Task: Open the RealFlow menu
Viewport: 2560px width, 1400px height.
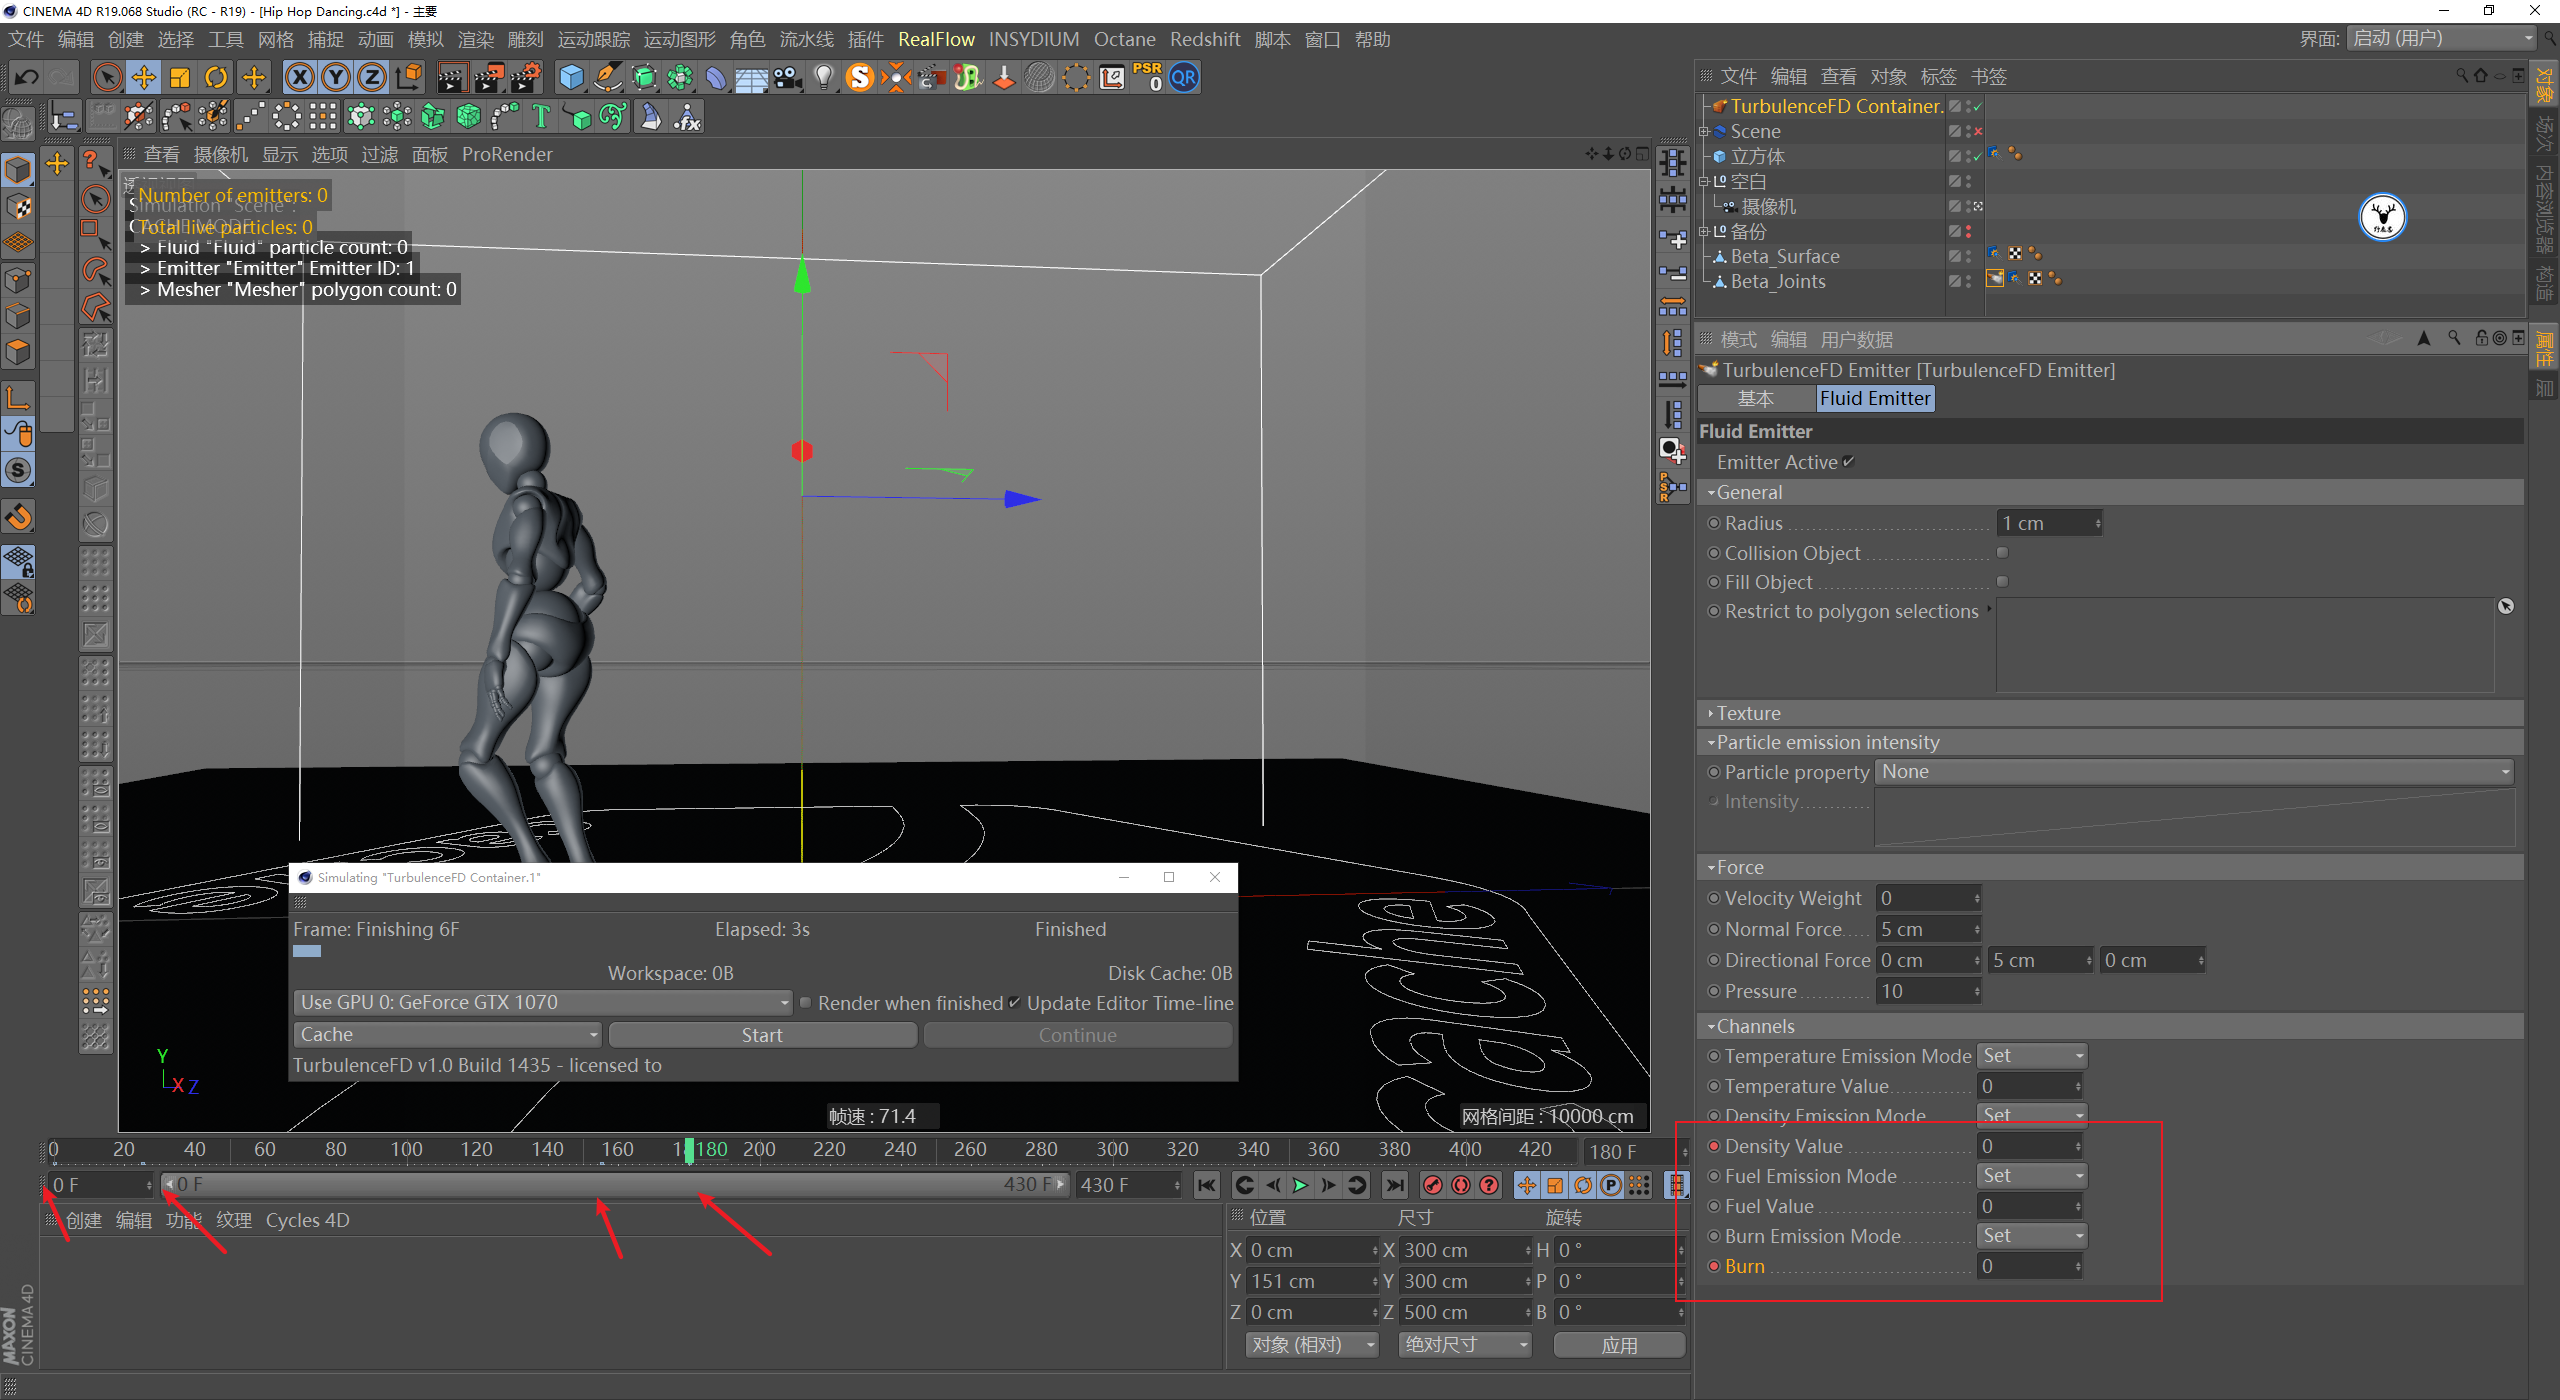Action: (935, 39)
